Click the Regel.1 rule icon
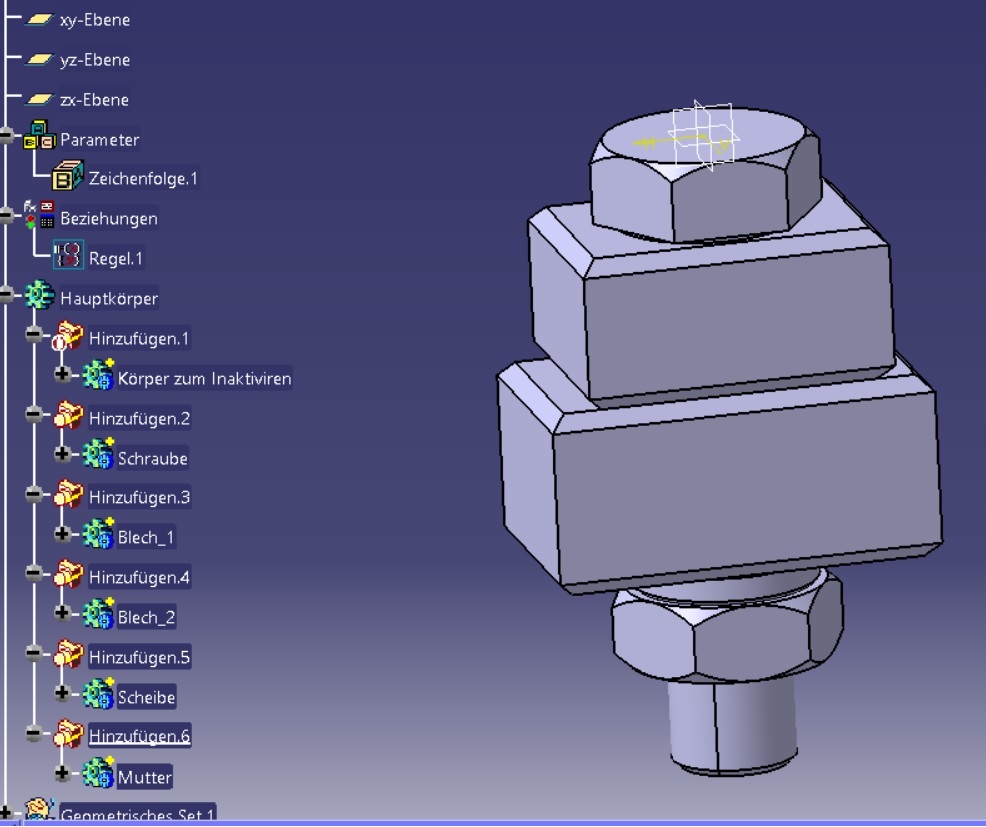The width and height of the screenshot is (986, 827). click(68, 255)
